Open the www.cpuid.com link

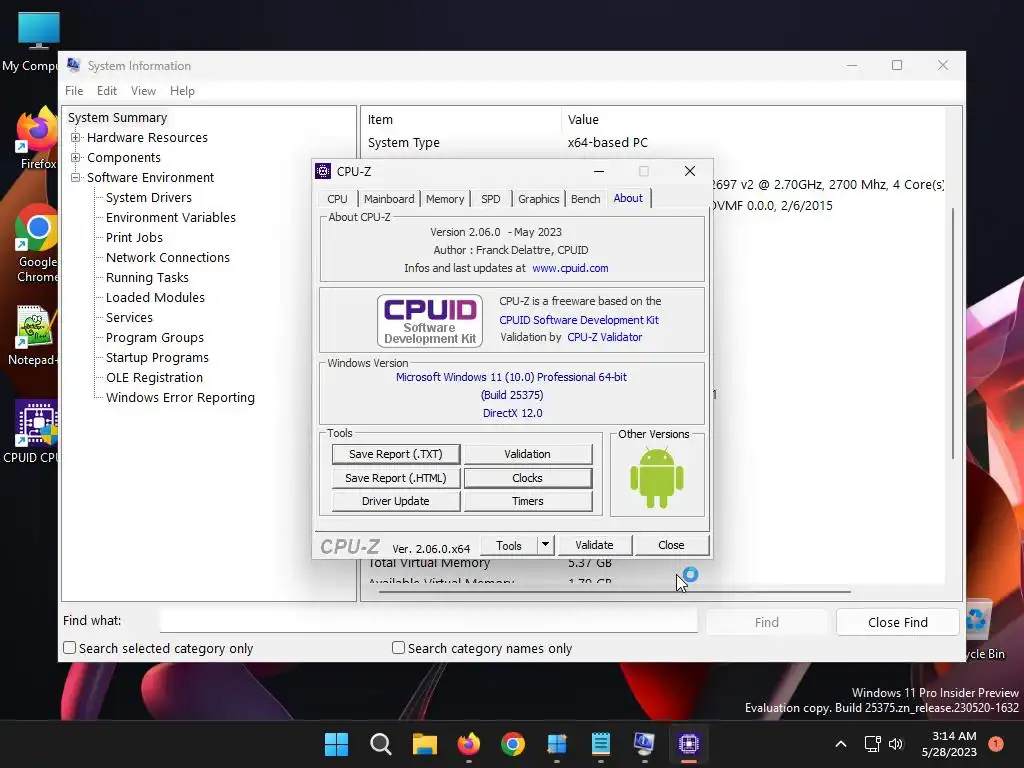click(570, 268)
